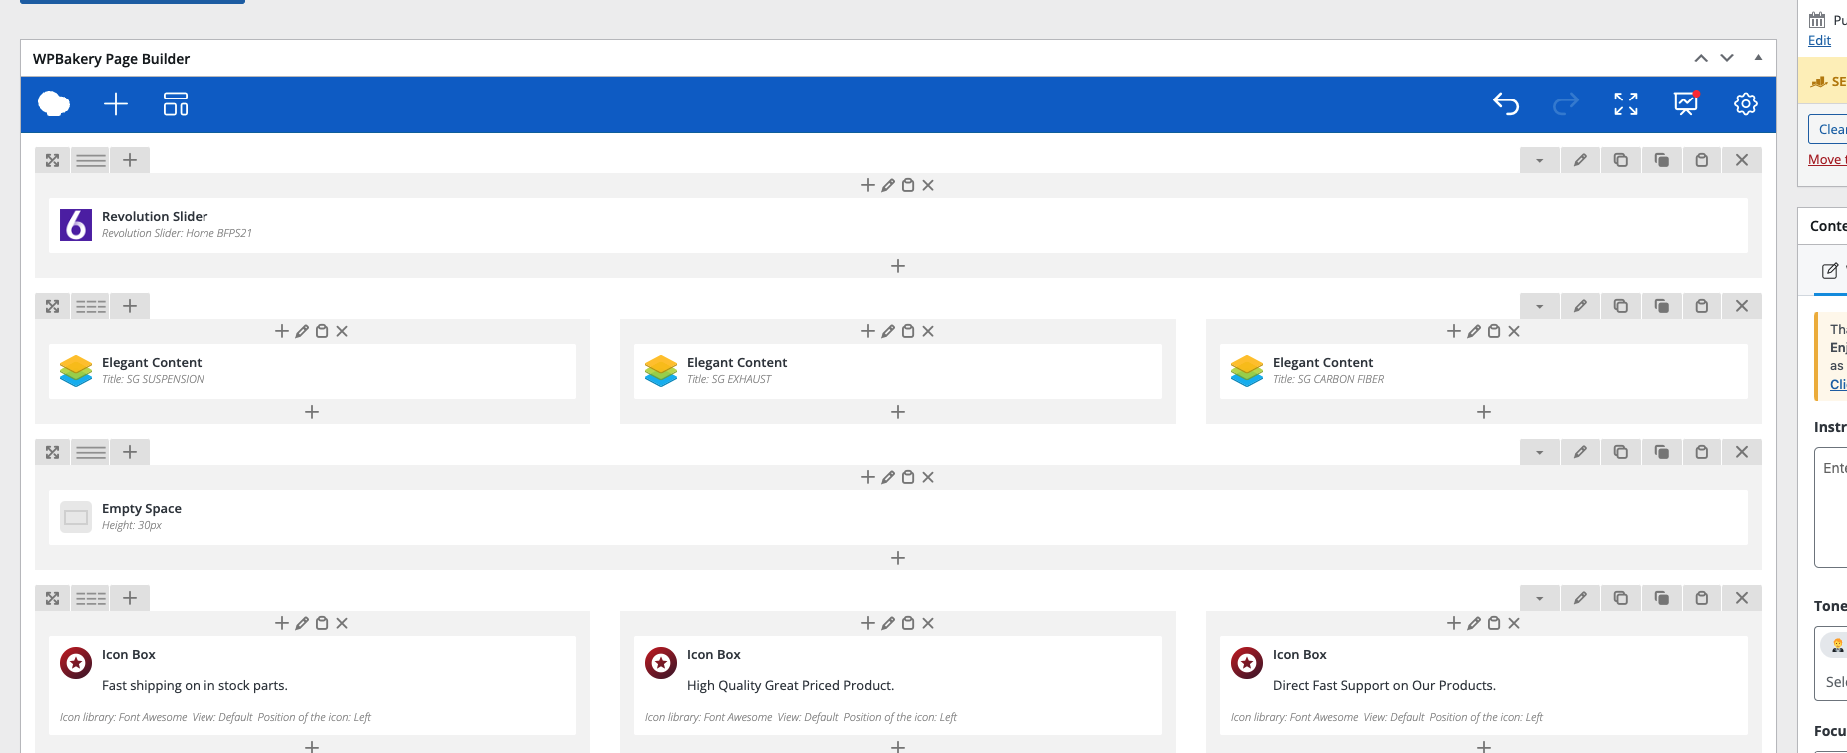Image resolution: width=1847 pixels, height=753 pixels.
Task: Redo the last undone change
Action: tap(1566, 104)
